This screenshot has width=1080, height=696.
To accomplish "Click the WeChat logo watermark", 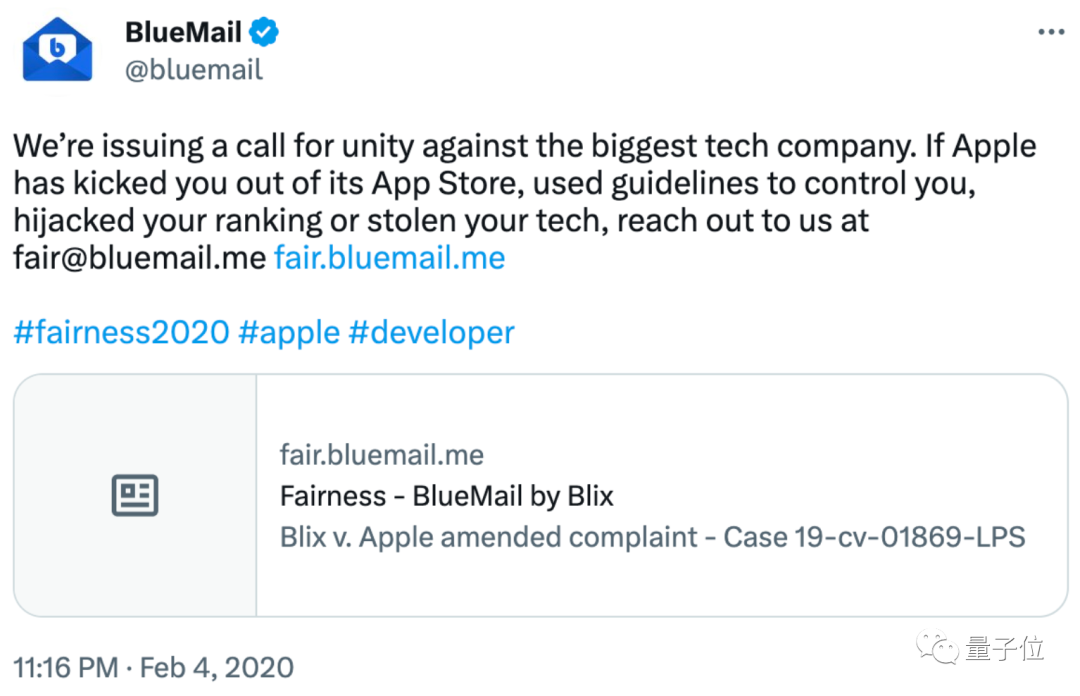I will coord(937,648).
